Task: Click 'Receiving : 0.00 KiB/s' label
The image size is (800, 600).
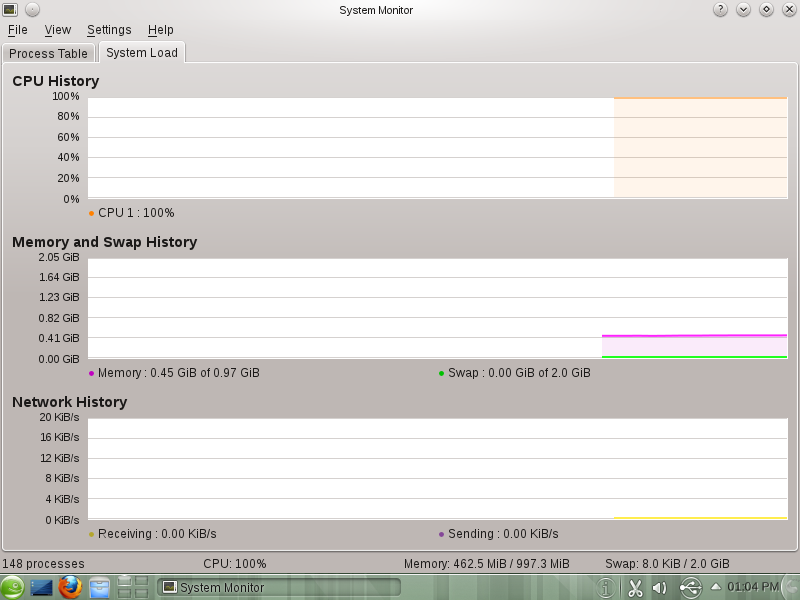Action: (157, 534)
